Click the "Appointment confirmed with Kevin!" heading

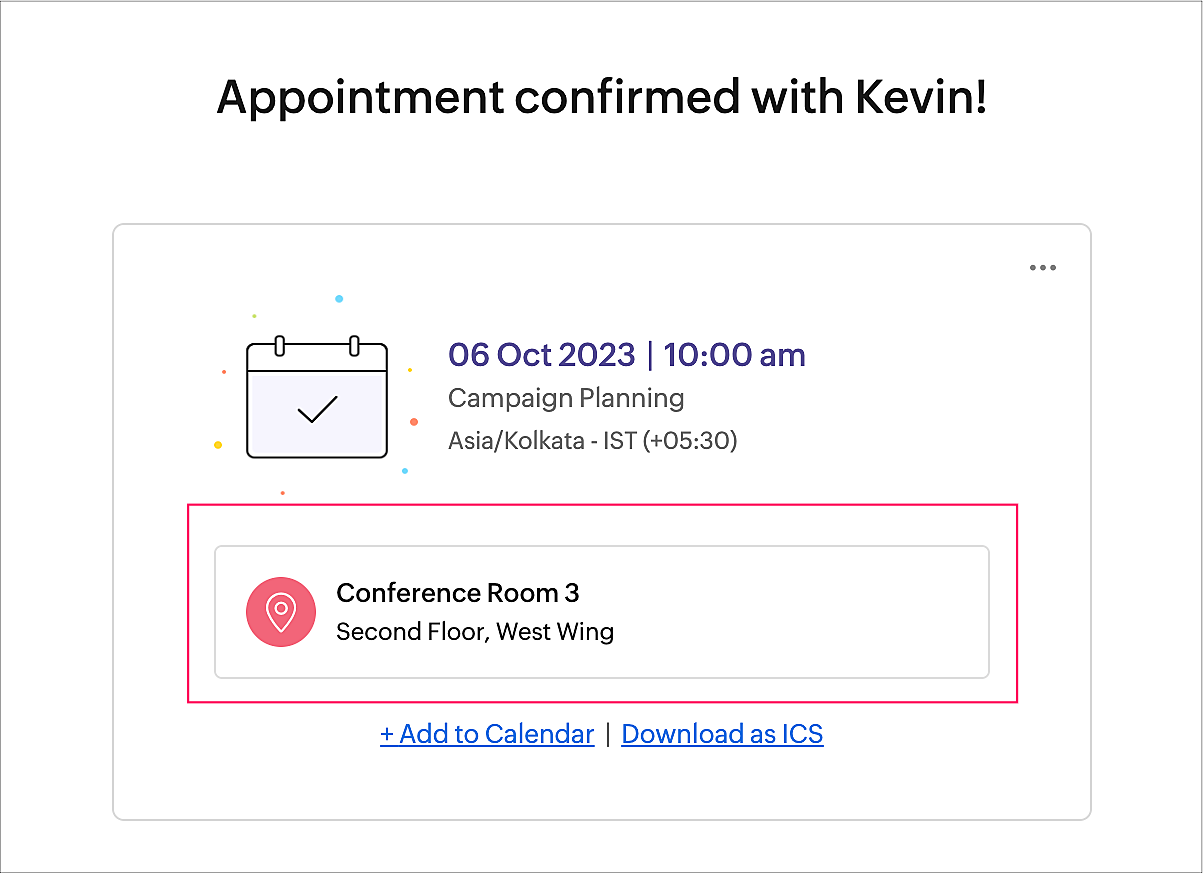tap(601, 97)
